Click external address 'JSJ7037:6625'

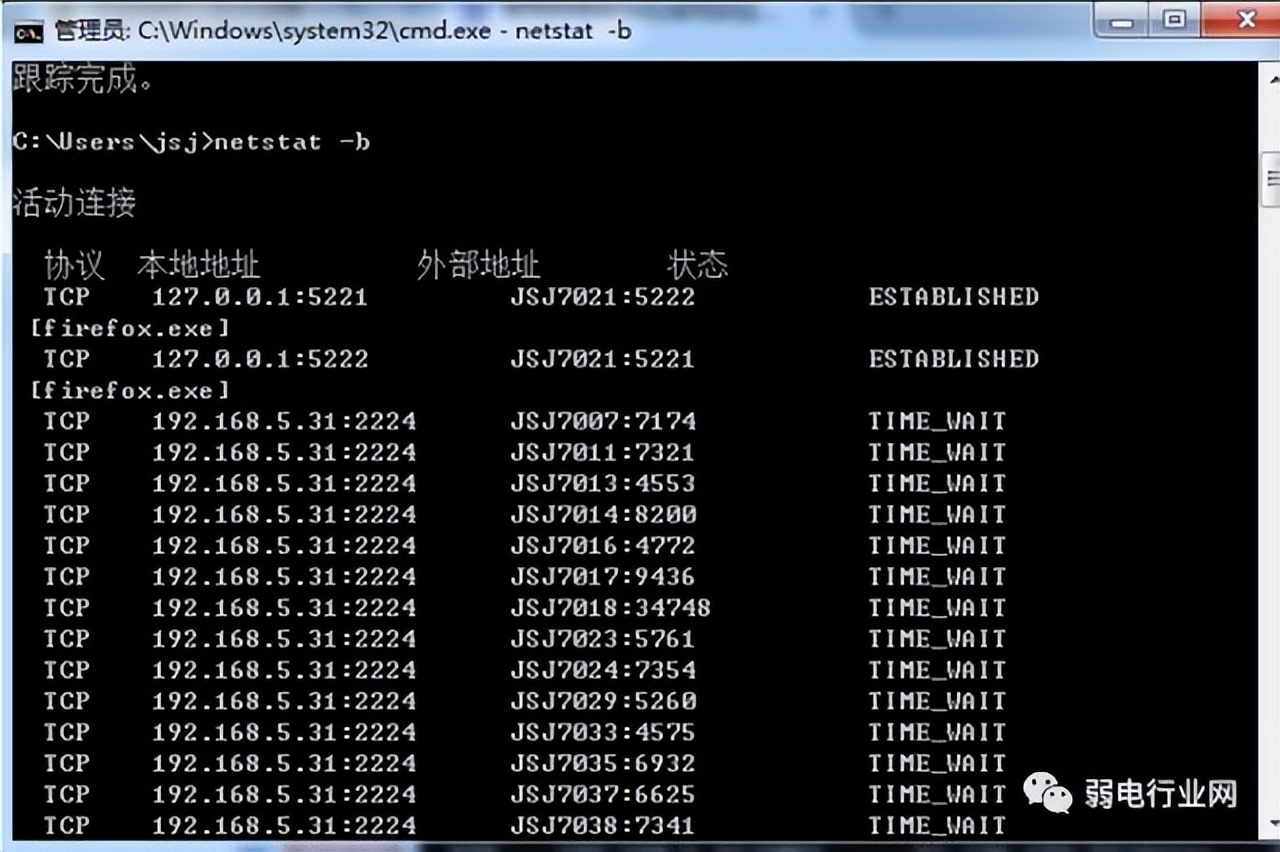[x=602, y=794]
